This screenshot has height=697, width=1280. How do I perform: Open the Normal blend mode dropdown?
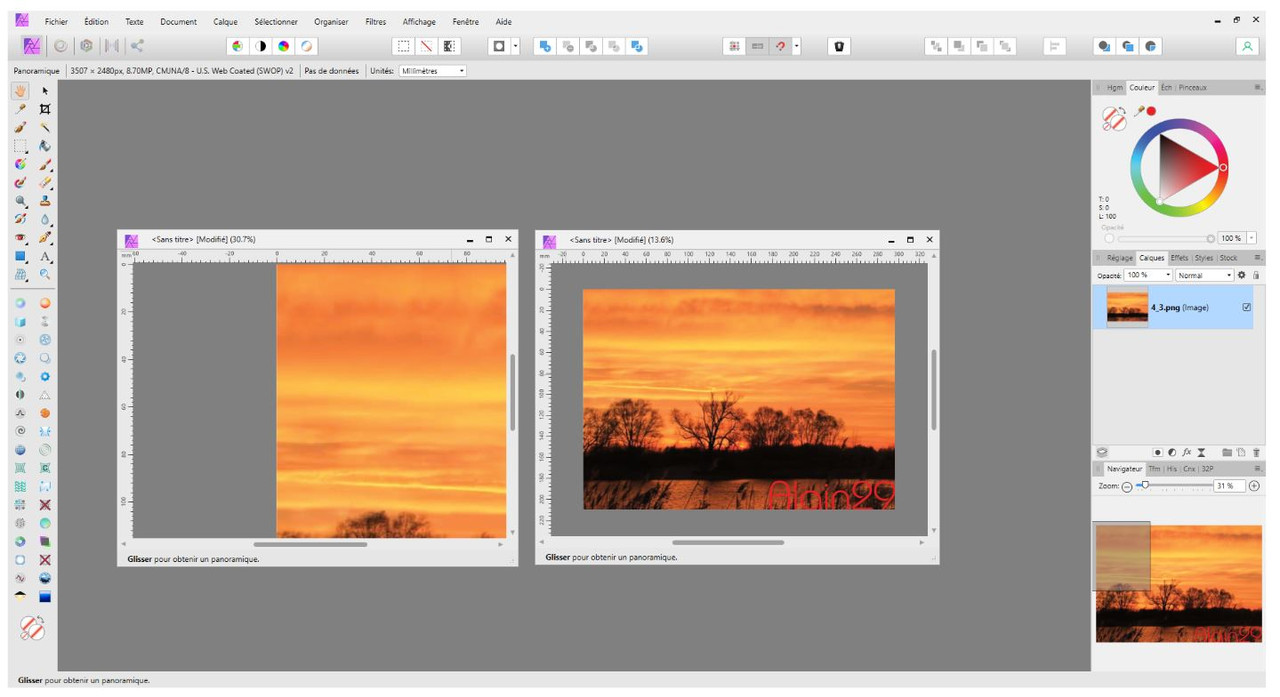click(x=1204, y=275)
